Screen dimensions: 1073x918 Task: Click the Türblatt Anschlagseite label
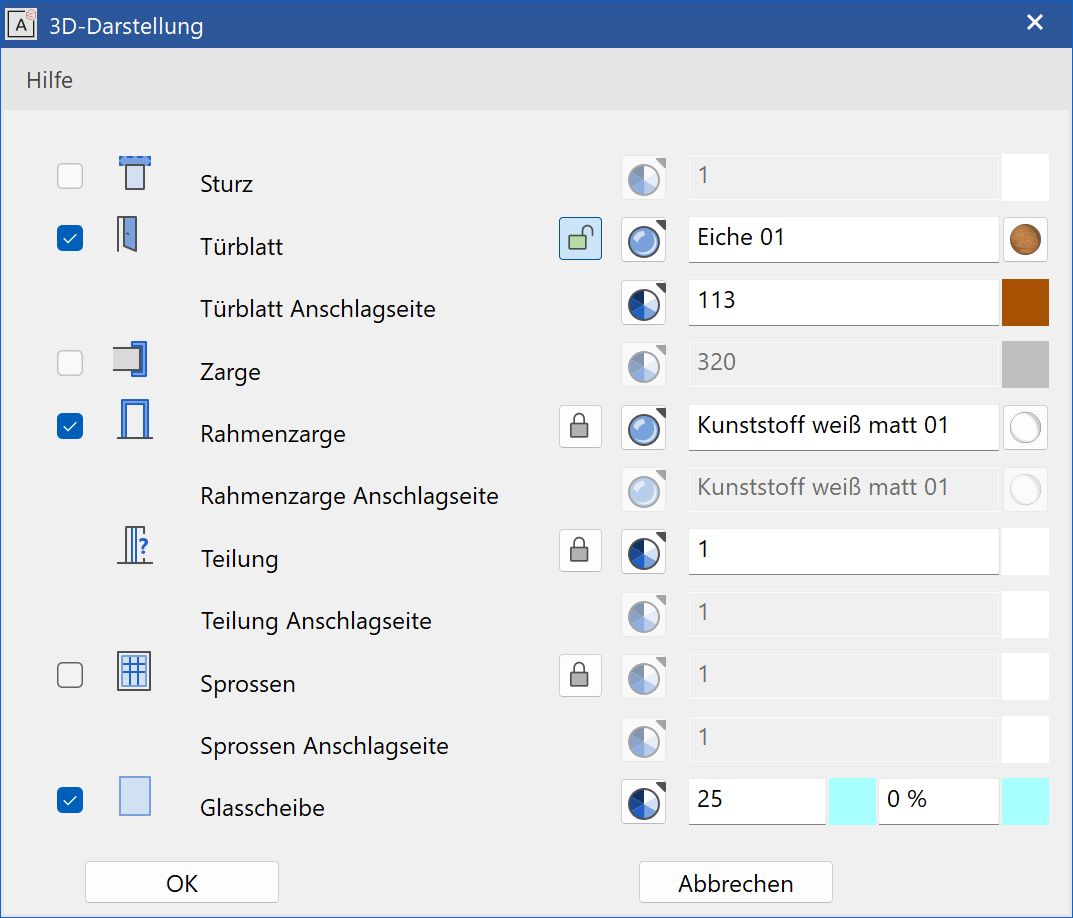[x=318, y=309]
